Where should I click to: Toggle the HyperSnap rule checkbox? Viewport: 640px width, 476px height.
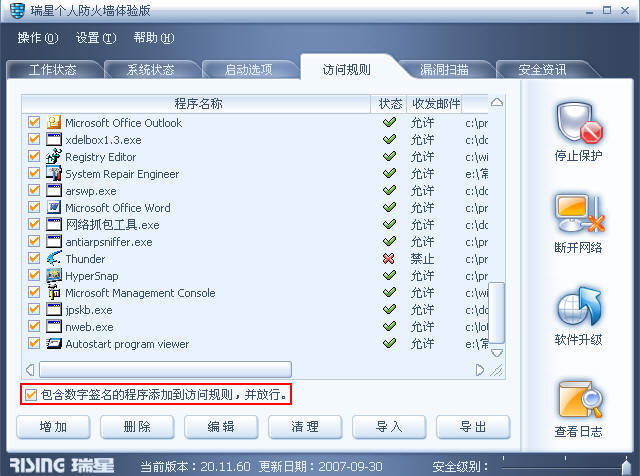click(34, 275)
